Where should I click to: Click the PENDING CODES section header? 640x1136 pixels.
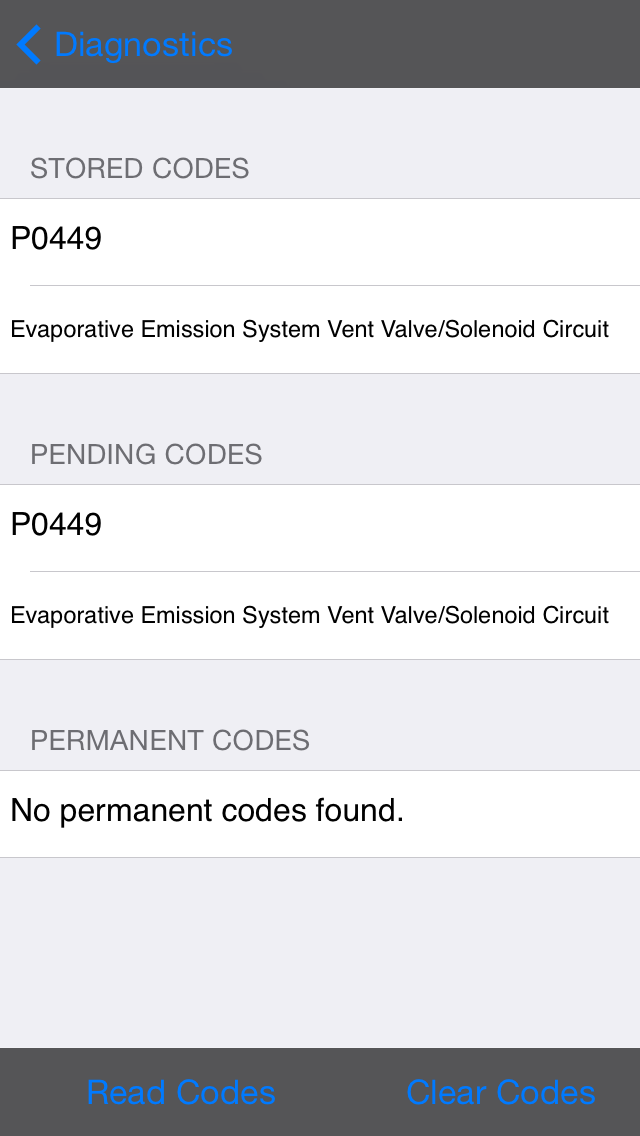[x=146, y=454]
